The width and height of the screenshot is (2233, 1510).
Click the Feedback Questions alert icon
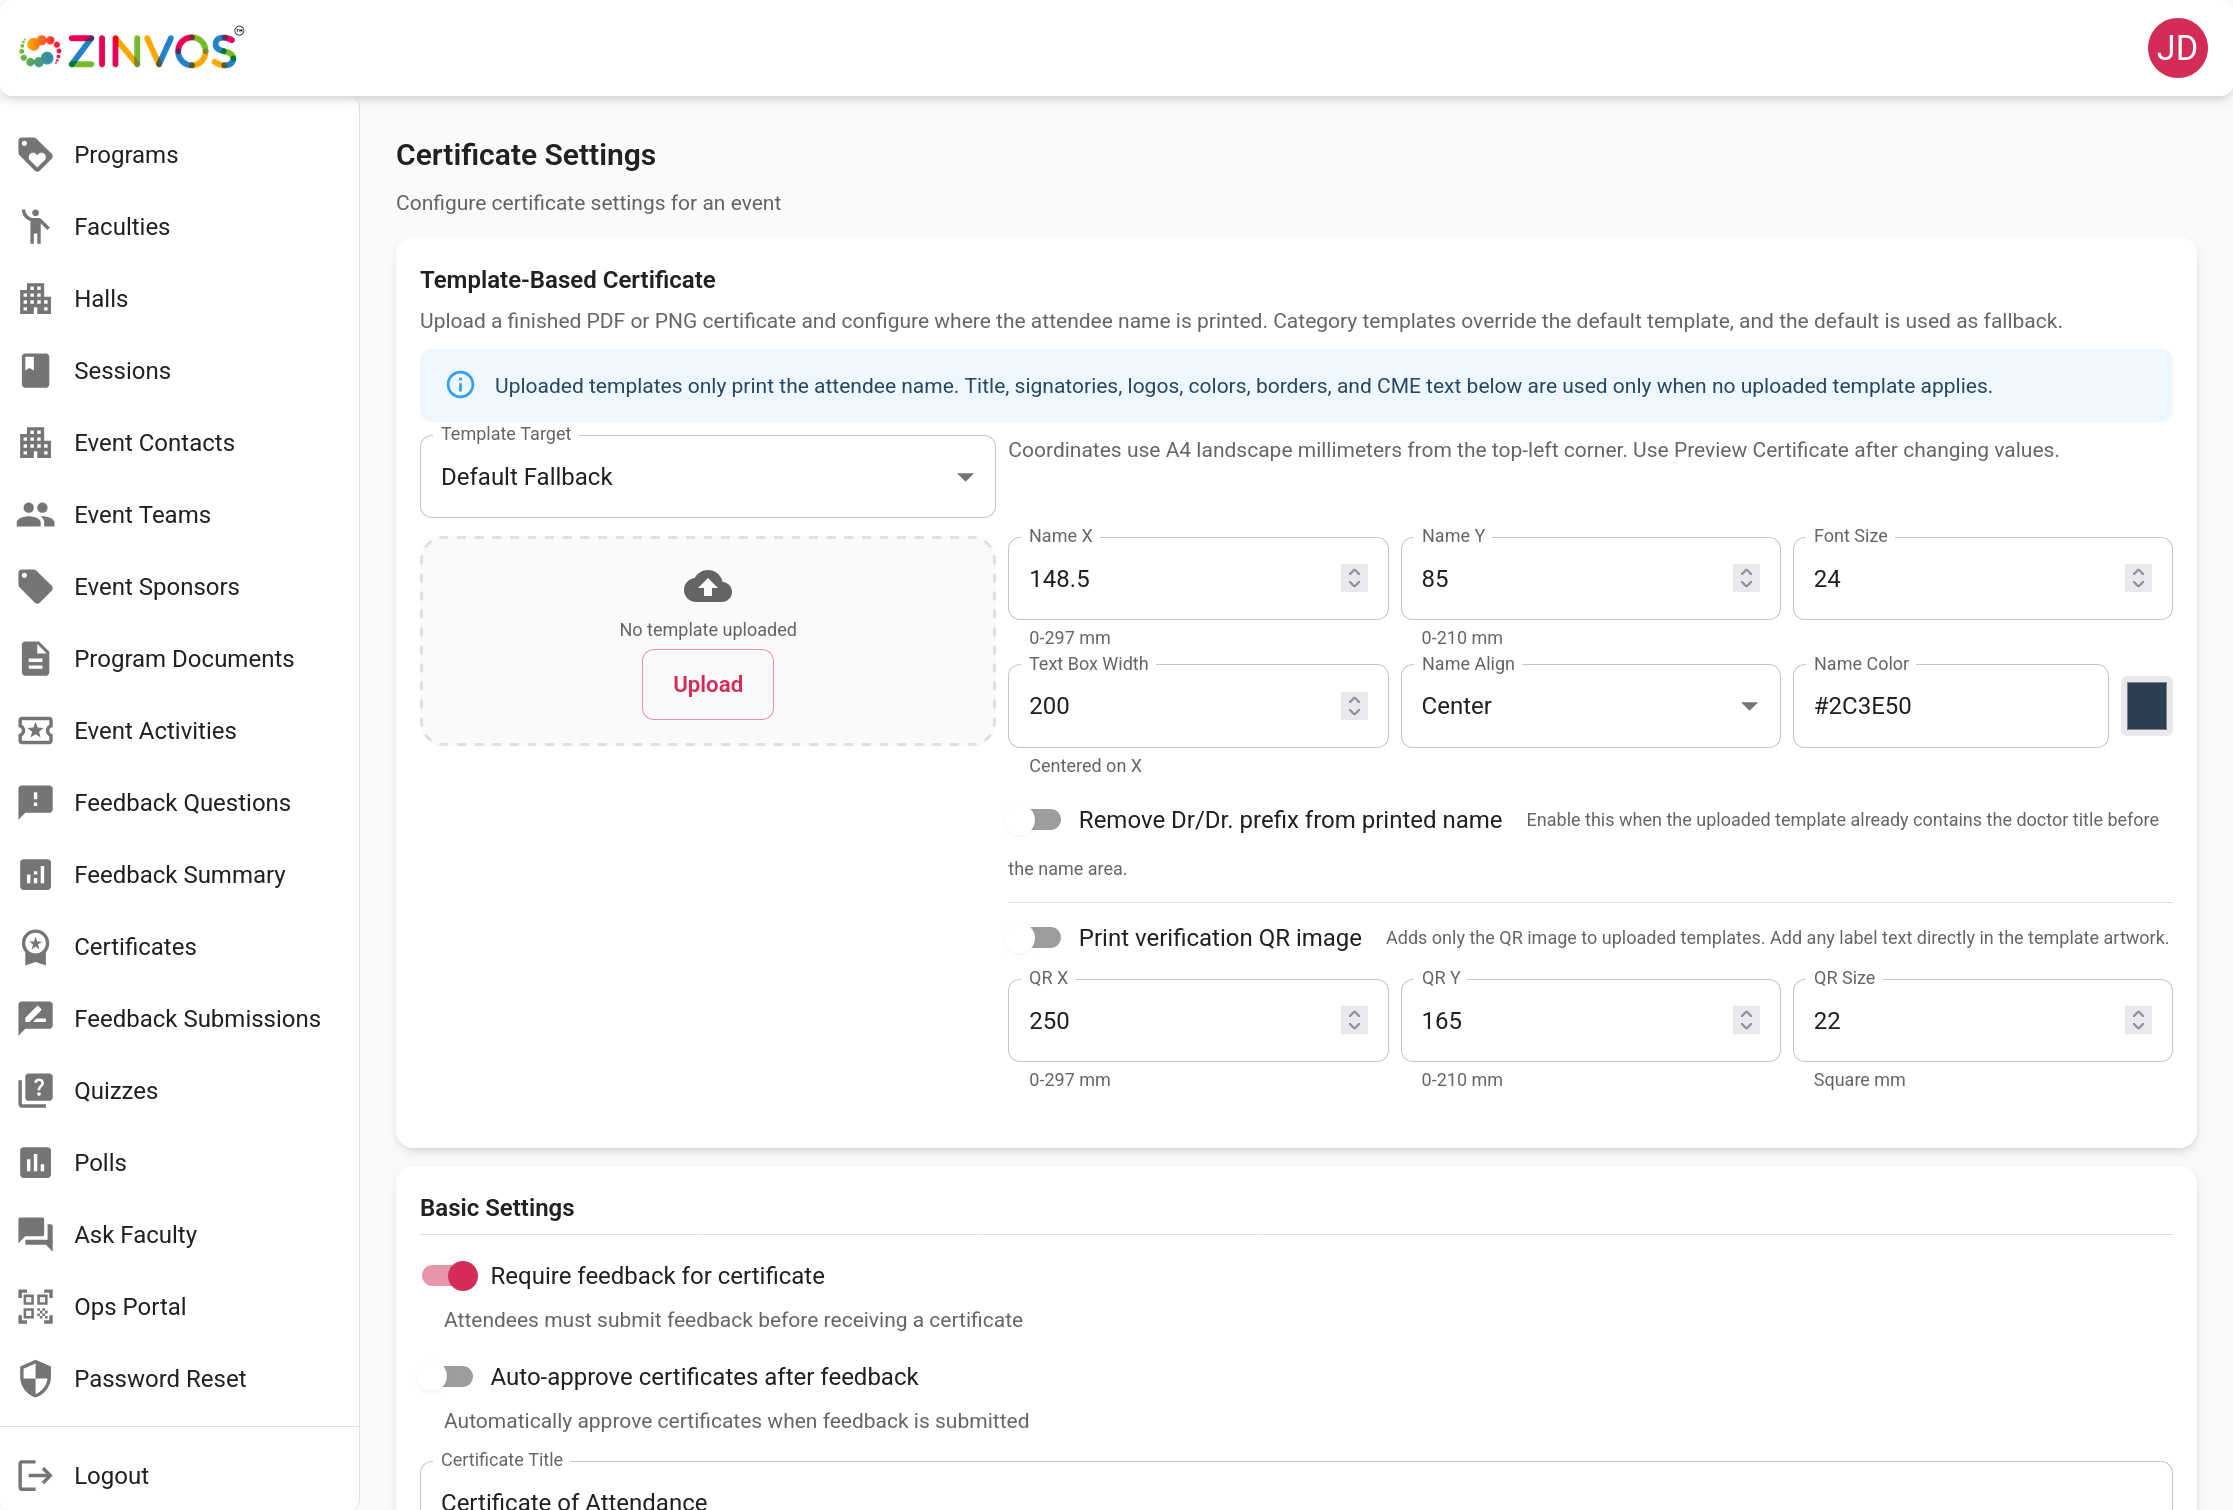point(36,803)
